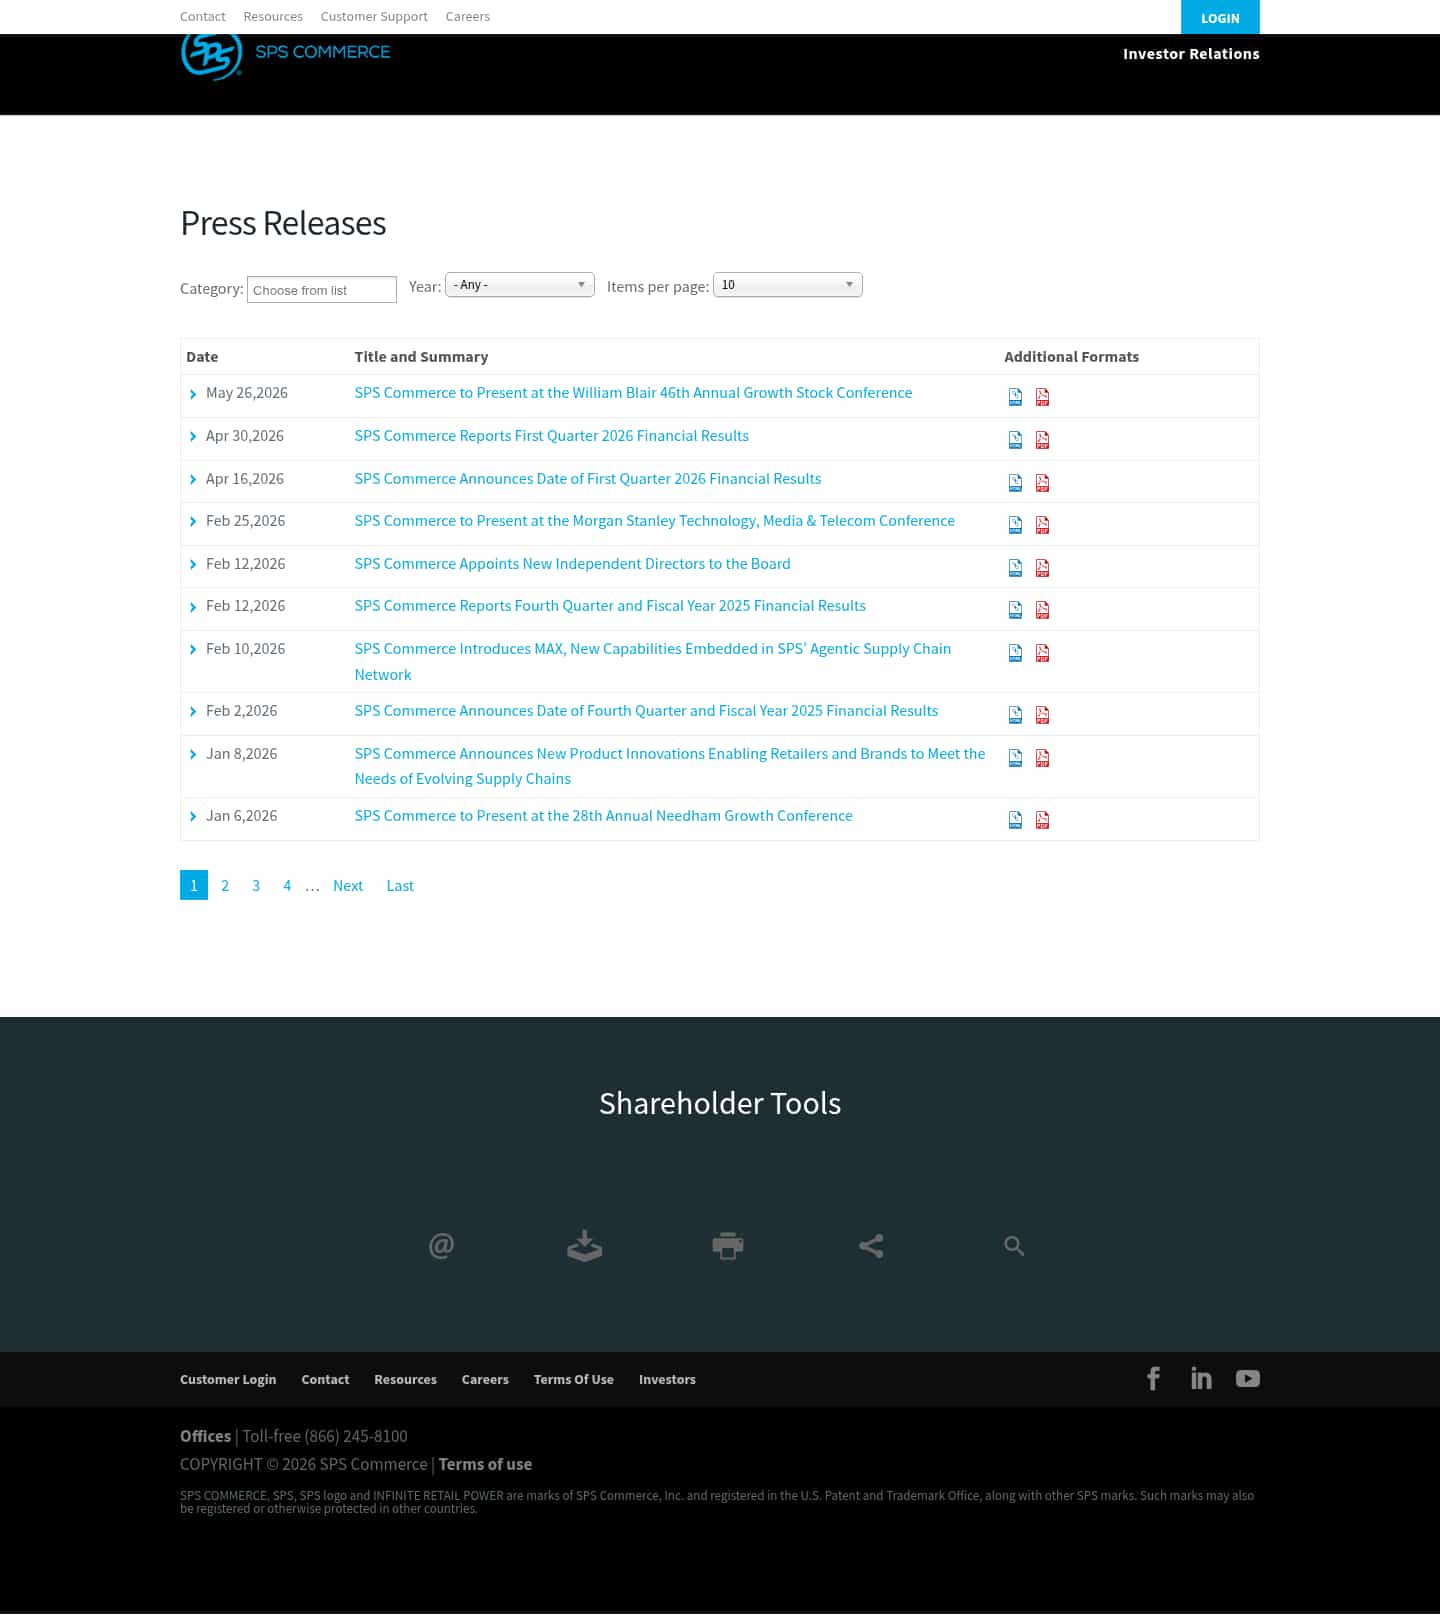Download PDF of Apr 16 release
The image size is (1440, 1615).
point(1042,483)
